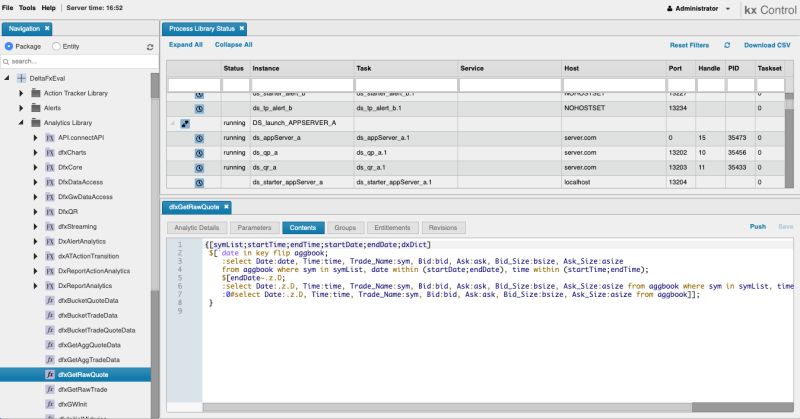
Task: Click the DS_launch_APPSERVER_A workflow icon
Action: pos(185,124)
